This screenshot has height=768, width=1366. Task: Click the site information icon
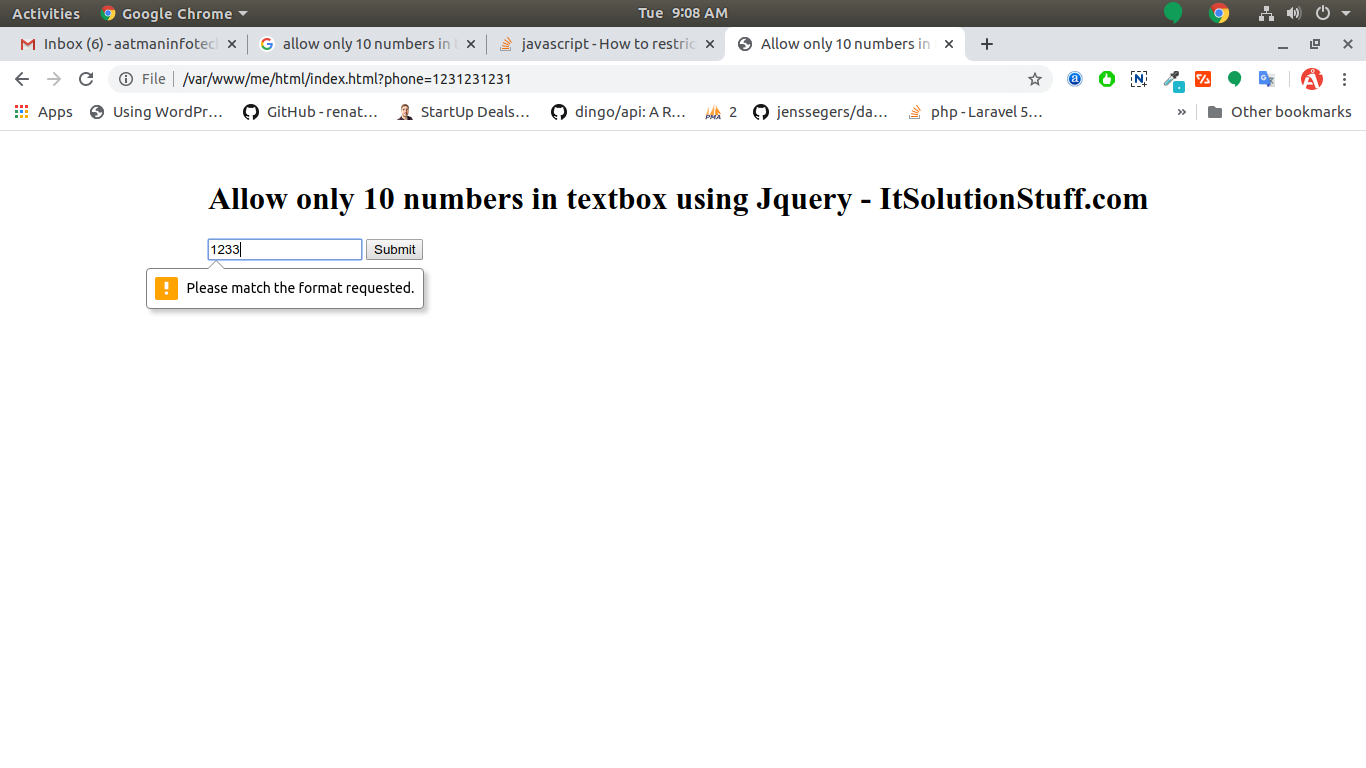[x=126, y=79]
